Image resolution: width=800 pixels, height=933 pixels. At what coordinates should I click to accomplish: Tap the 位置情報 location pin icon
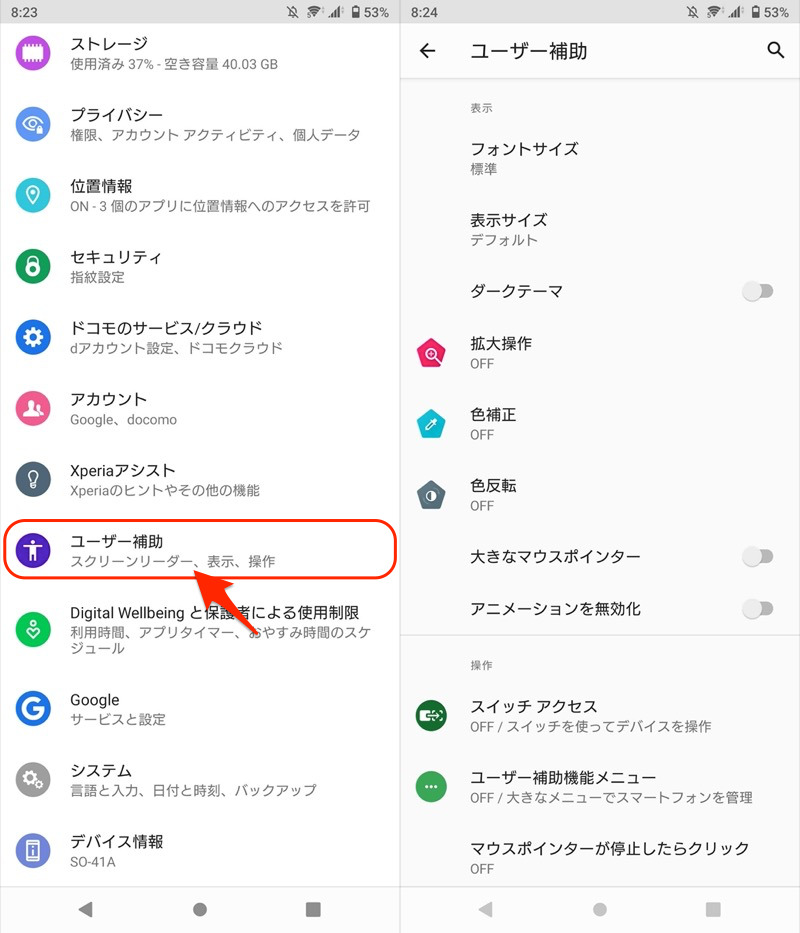point(33,195)
